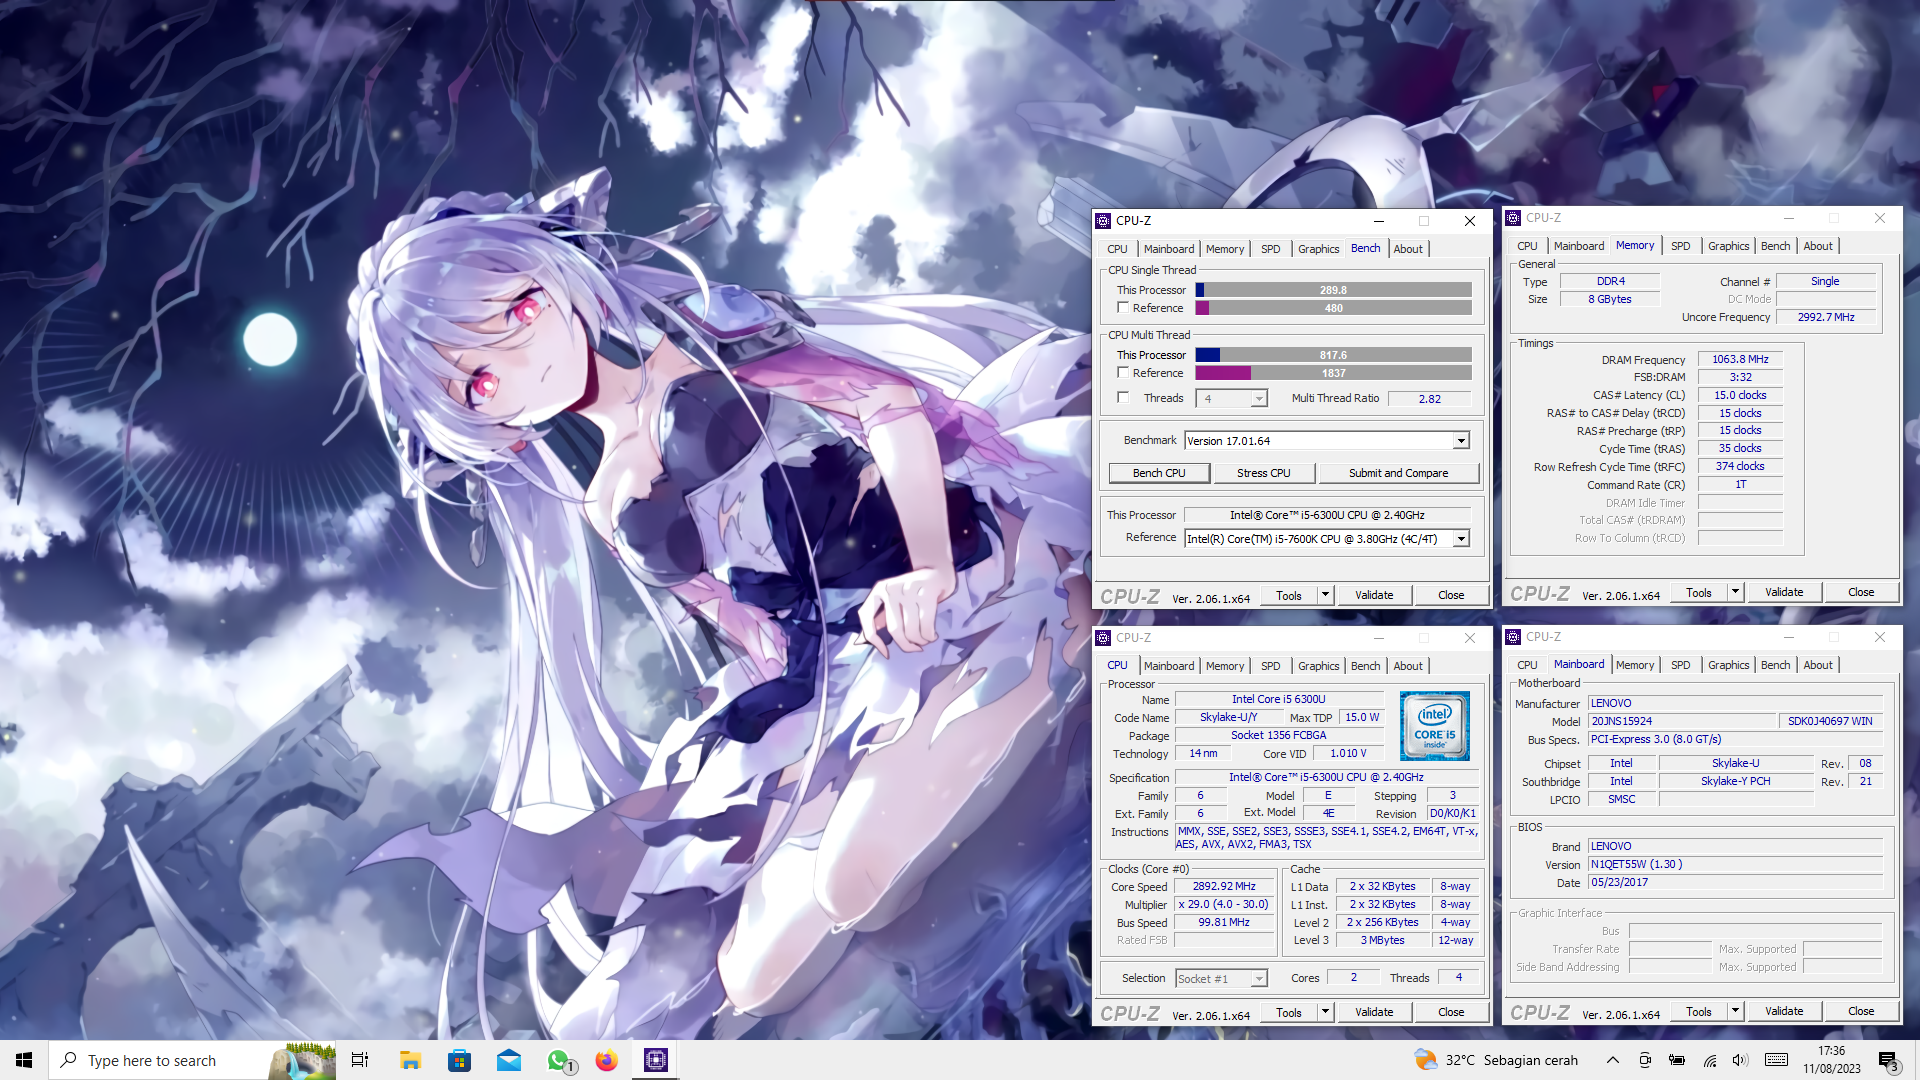Open battery status in system tray

tap(1677, 1060)
